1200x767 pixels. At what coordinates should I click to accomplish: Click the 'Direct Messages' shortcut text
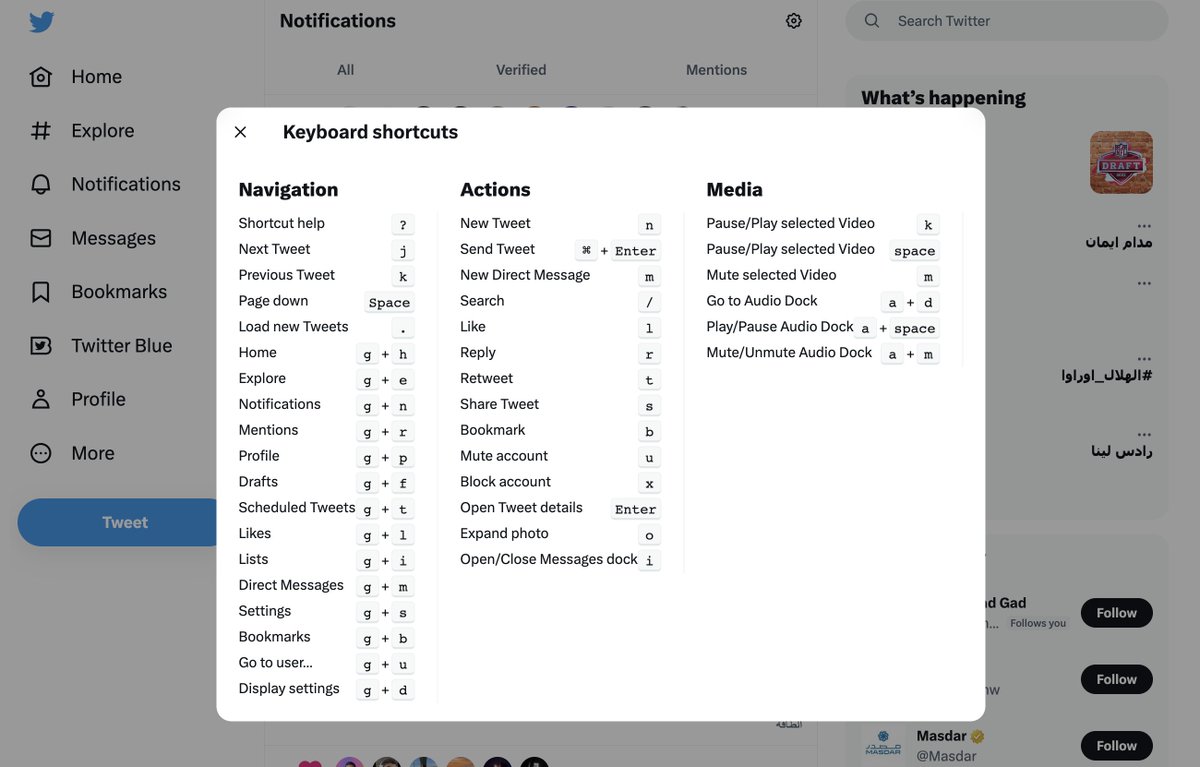tap(291, 585)
